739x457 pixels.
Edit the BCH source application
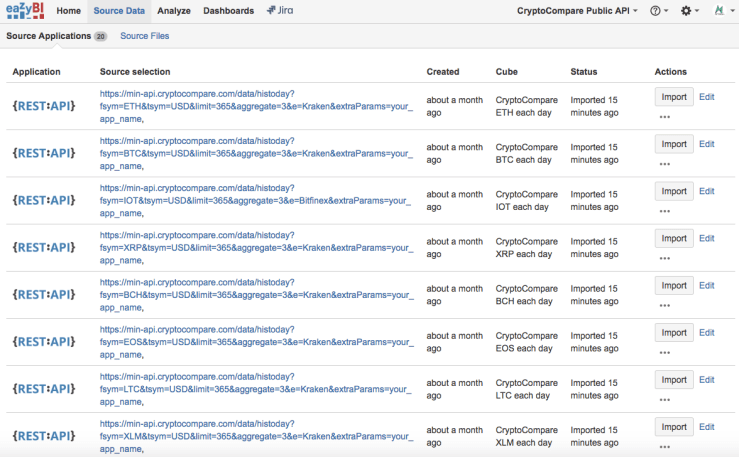pyautogui.click(x=706, y=285)
